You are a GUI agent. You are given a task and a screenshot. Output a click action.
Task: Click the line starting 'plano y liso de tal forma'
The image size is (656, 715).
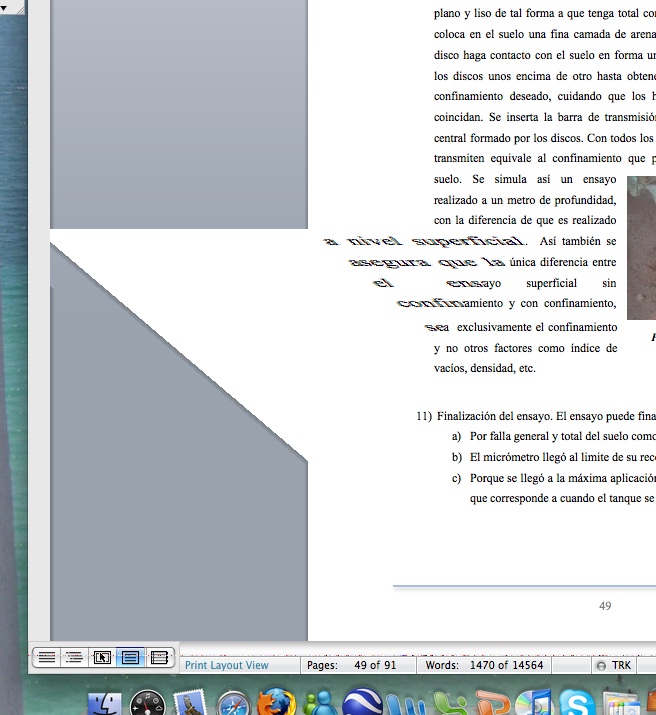(545, 13)
